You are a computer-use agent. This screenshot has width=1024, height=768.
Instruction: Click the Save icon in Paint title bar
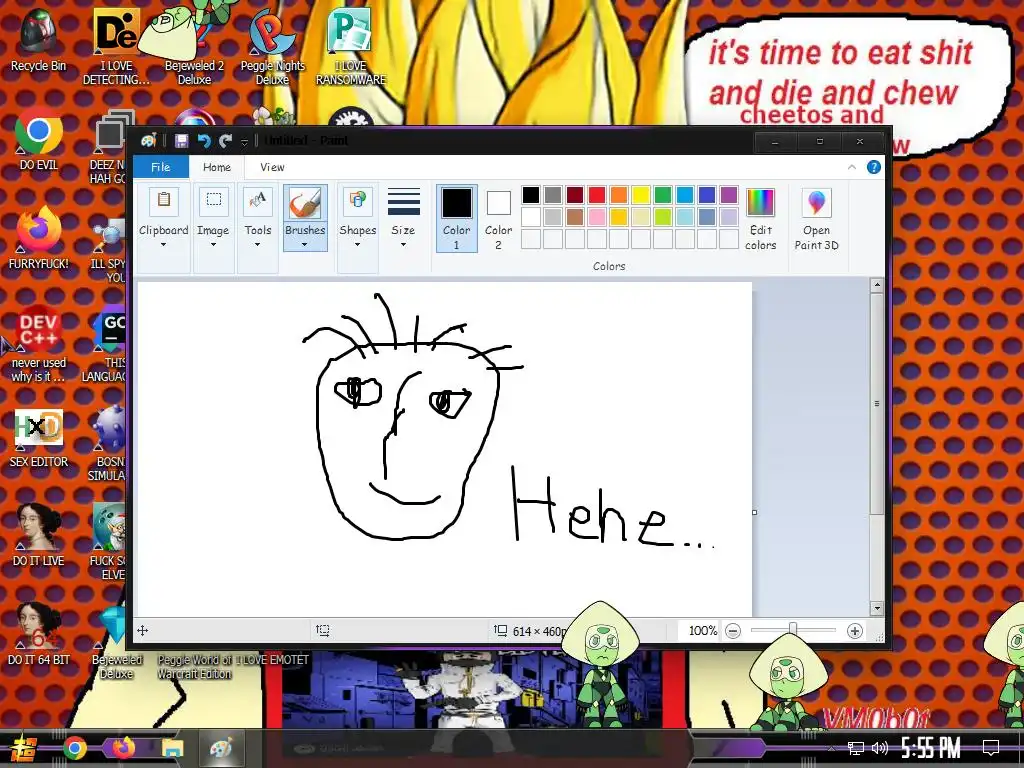tap(182, 140)
